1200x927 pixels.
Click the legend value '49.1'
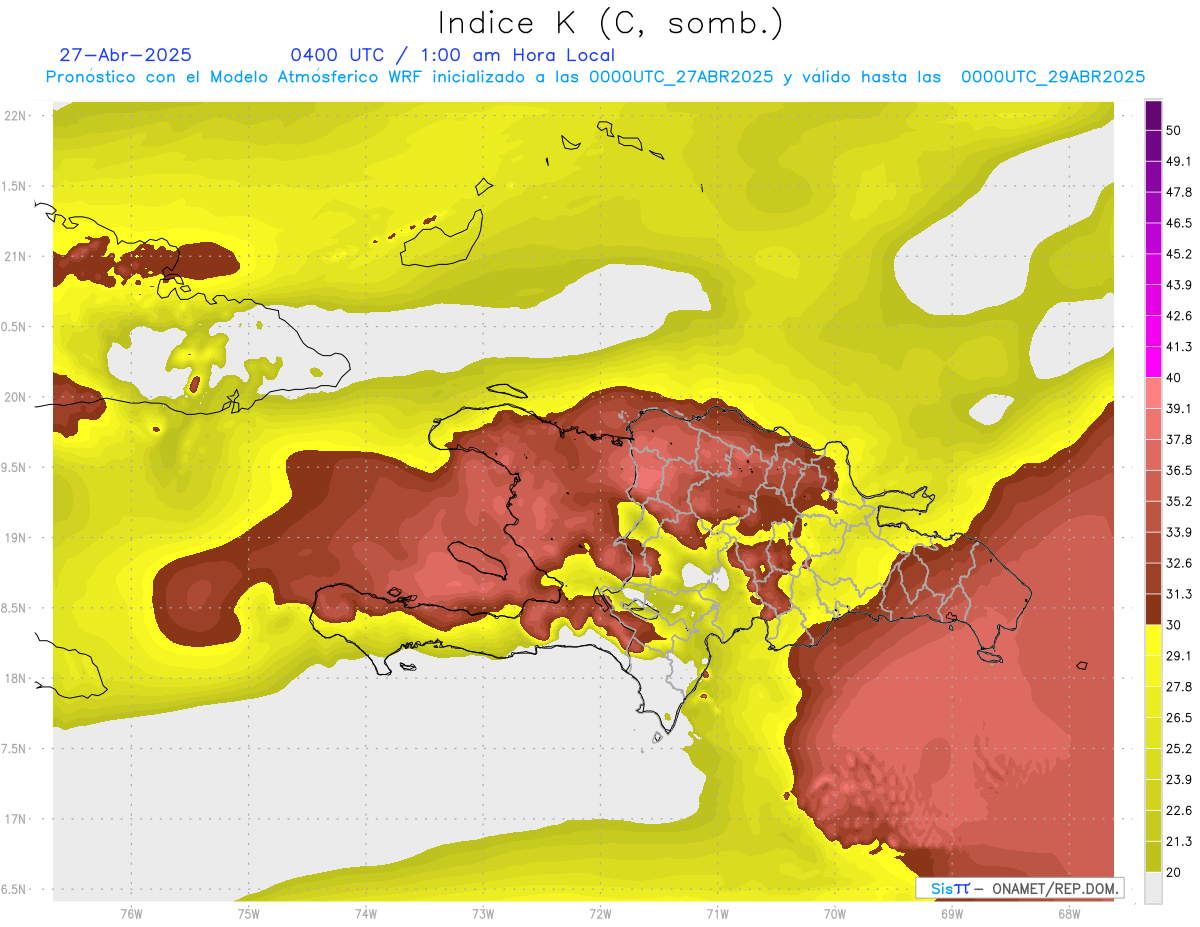(1179, 161)
